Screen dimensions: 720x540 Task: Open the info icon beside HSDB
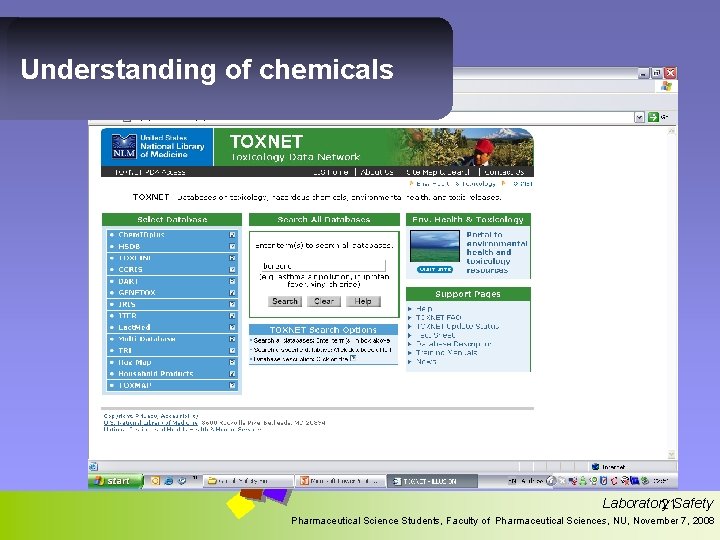[232, 247]
